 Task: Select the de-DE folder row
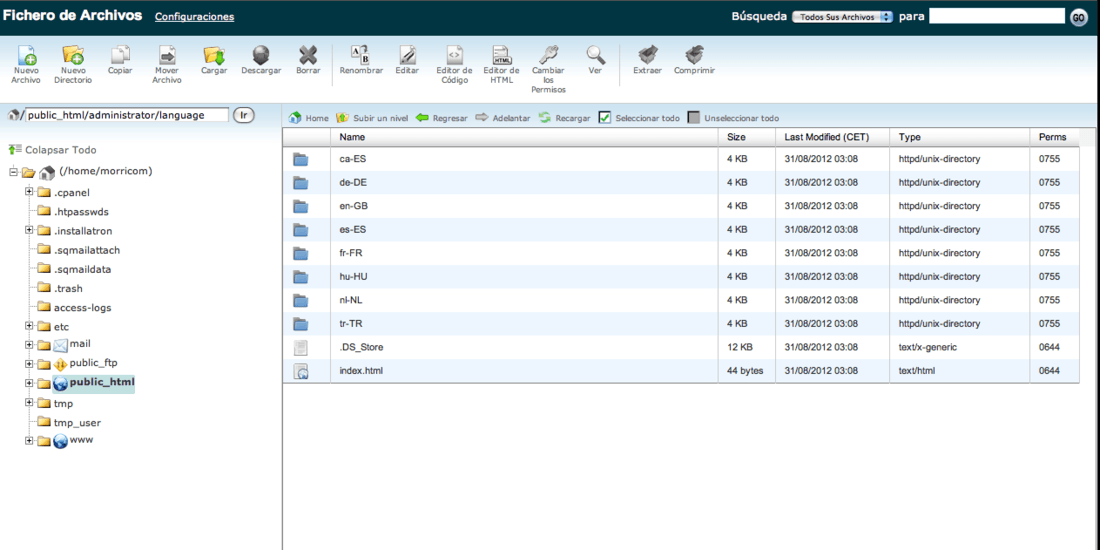(x=681, y=182)
